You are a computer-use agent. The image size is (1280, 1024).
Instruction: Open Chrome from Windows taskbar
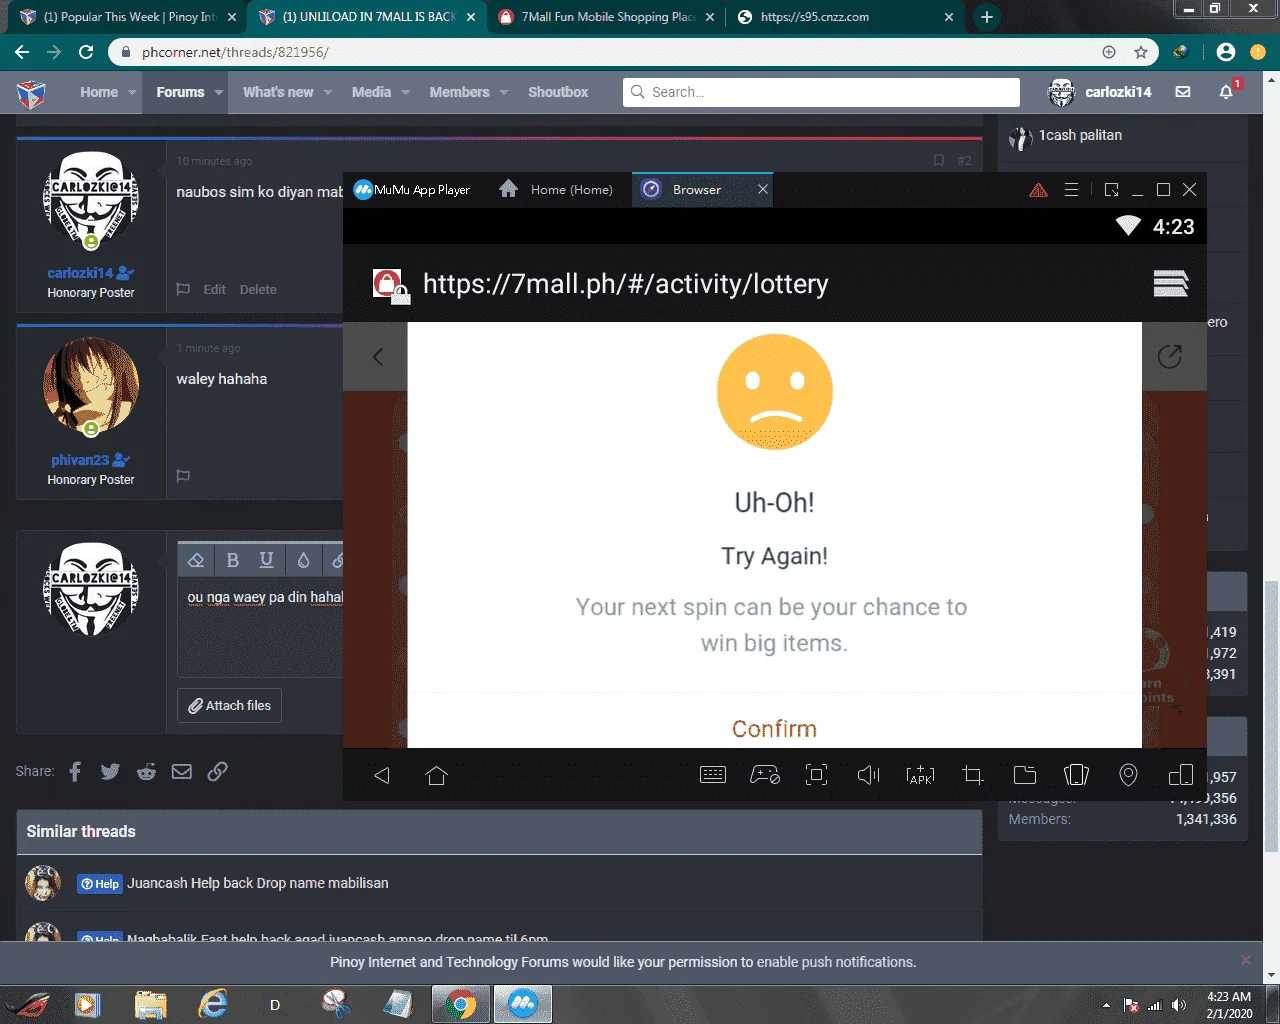(x=460, y=1004)
